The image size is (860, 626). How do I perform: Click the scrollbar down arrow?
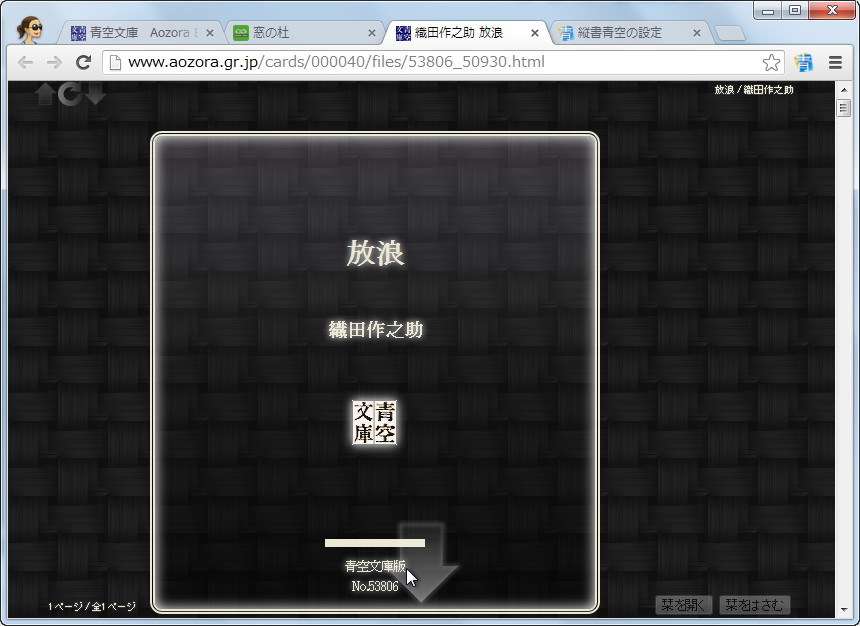(x=844, y=610)
